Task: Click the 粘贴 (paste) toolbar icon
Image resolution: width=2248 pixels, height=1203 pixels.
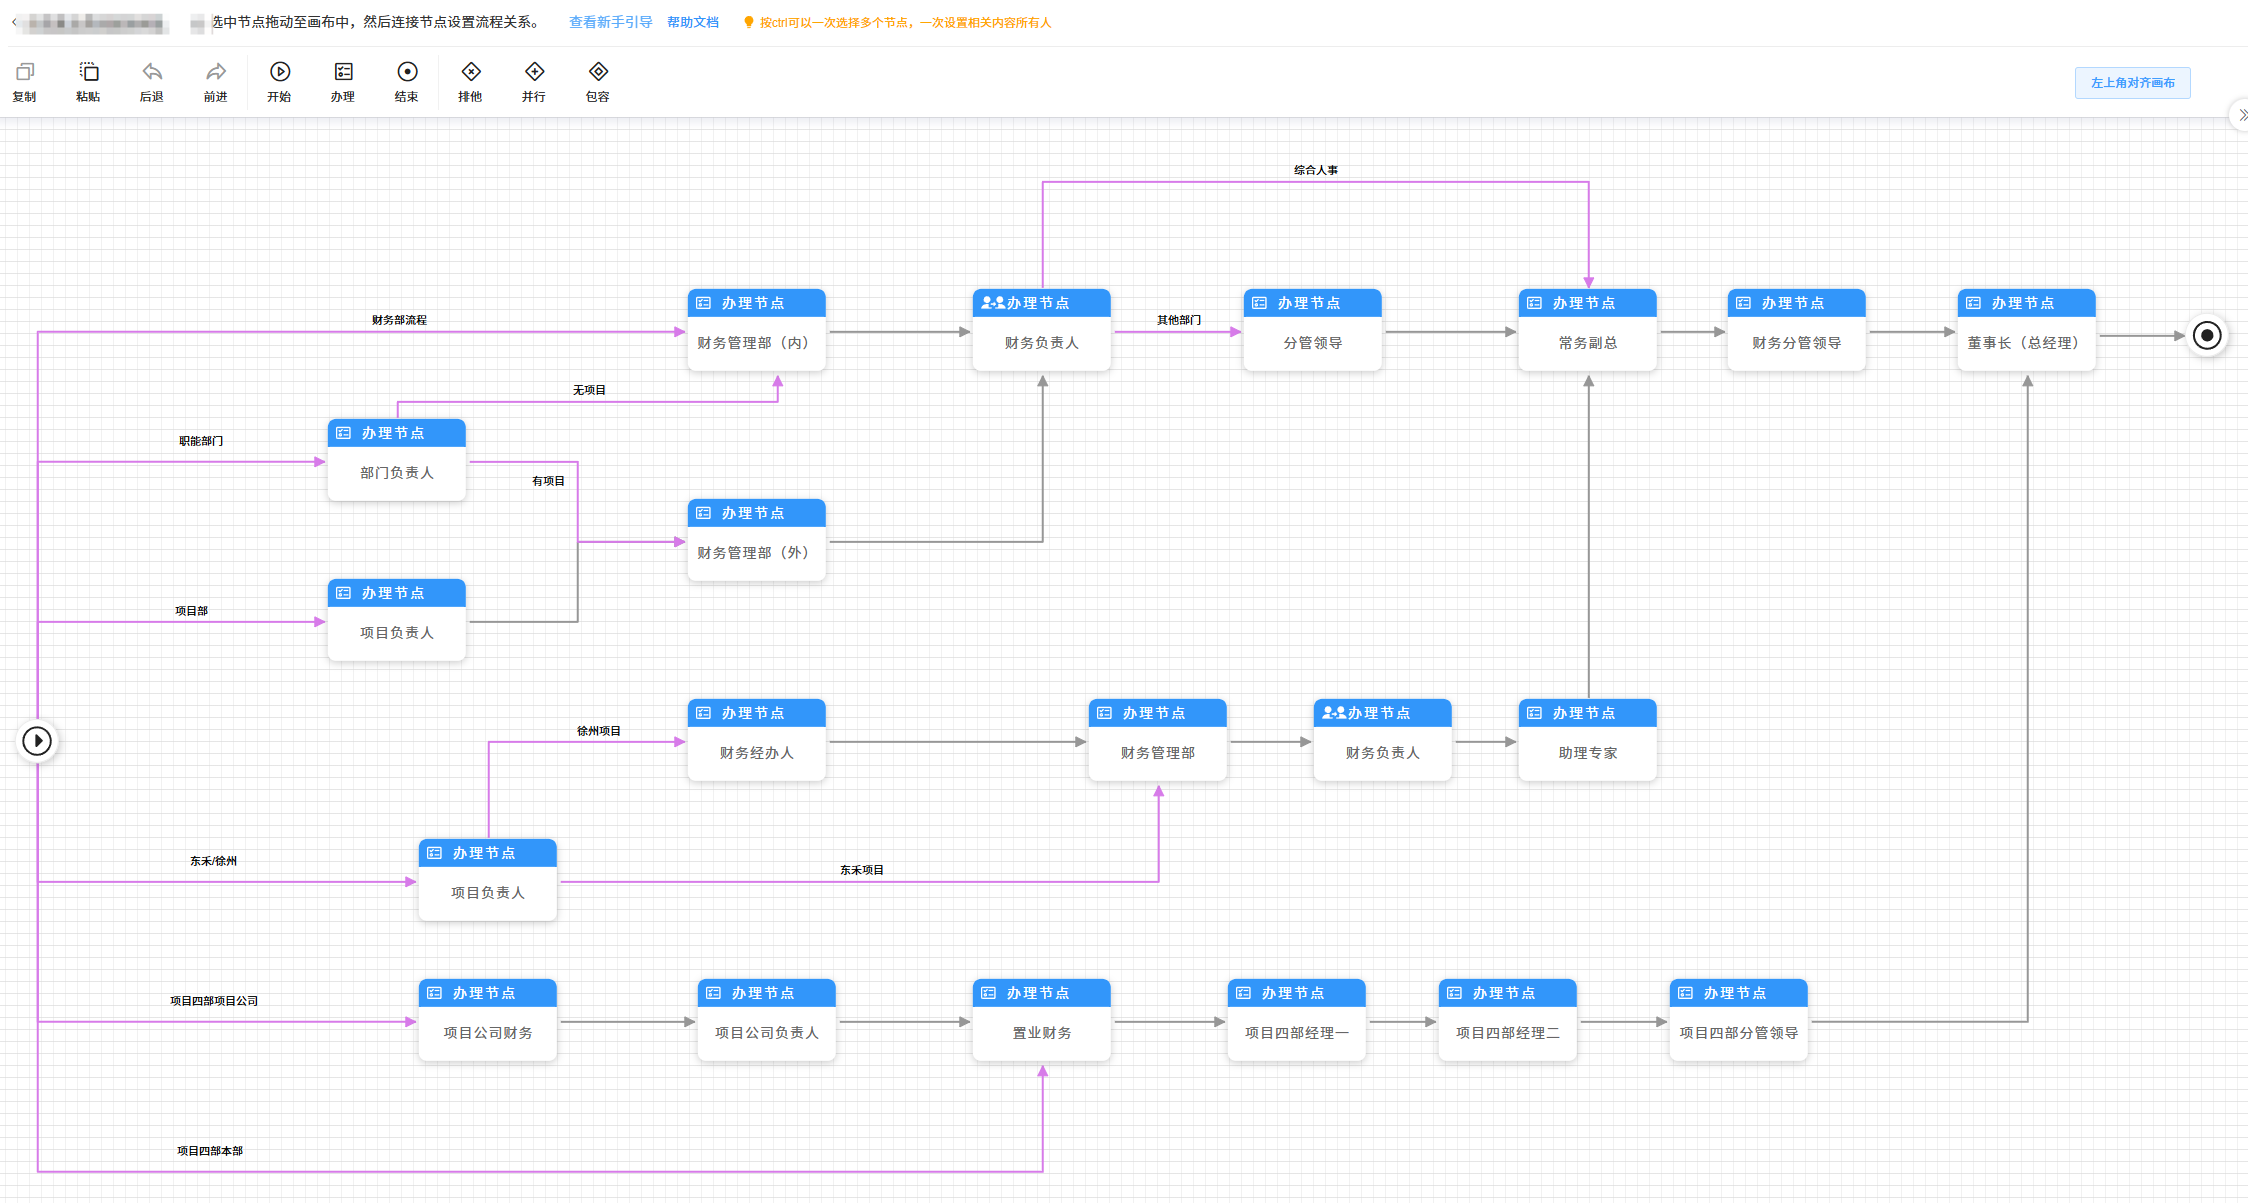Action: [88, 72]
